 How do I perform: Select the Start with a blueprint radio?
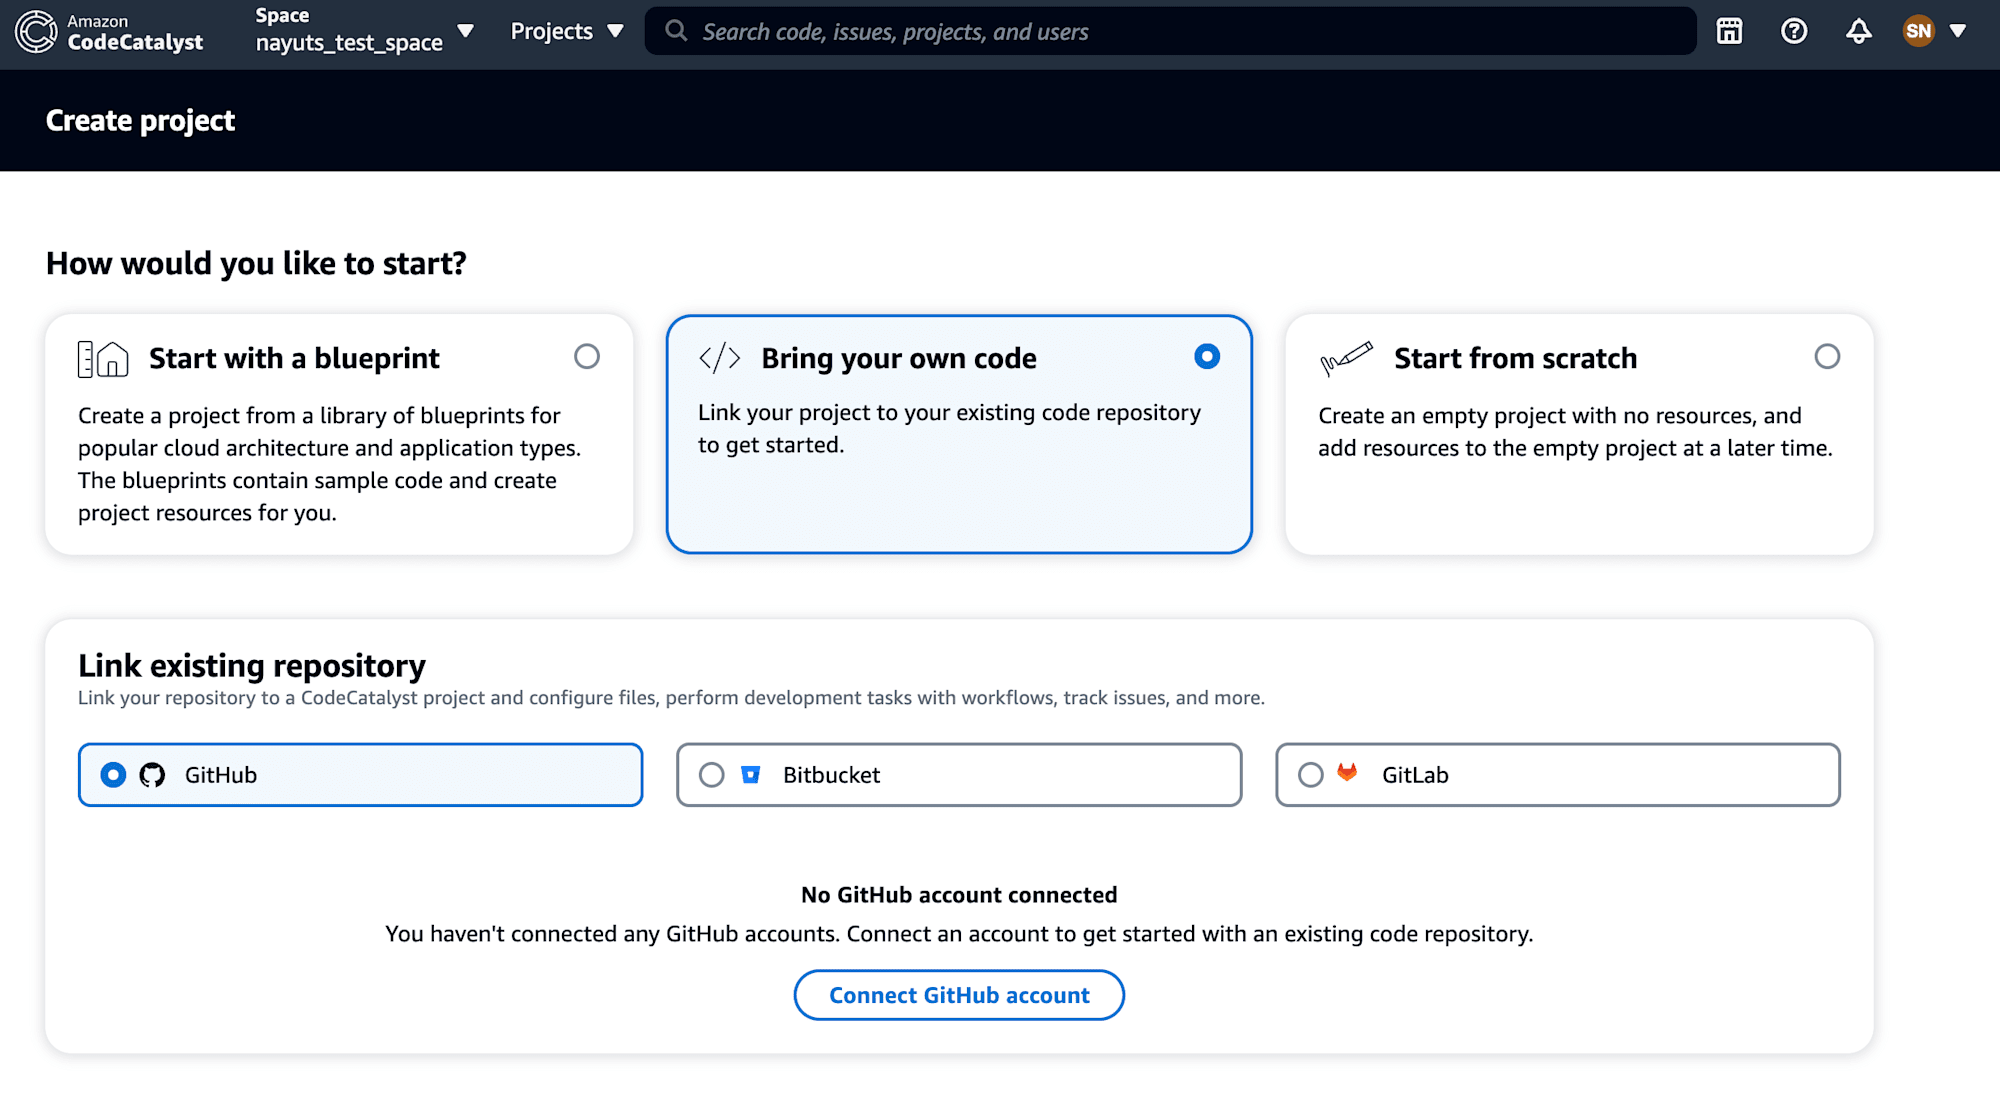click(587, 357)
